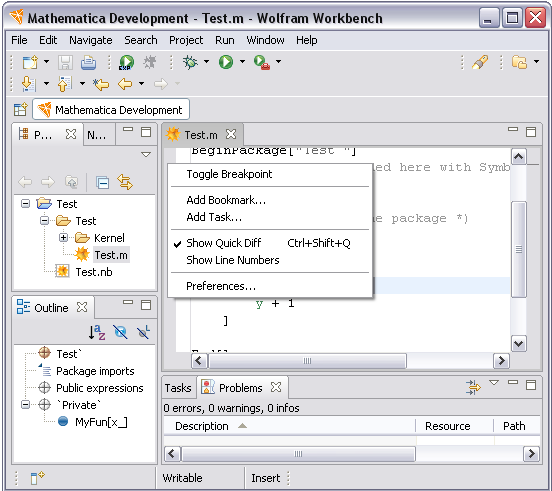Expand the Kernel folder
552x491 pixels.
point(63,238)
